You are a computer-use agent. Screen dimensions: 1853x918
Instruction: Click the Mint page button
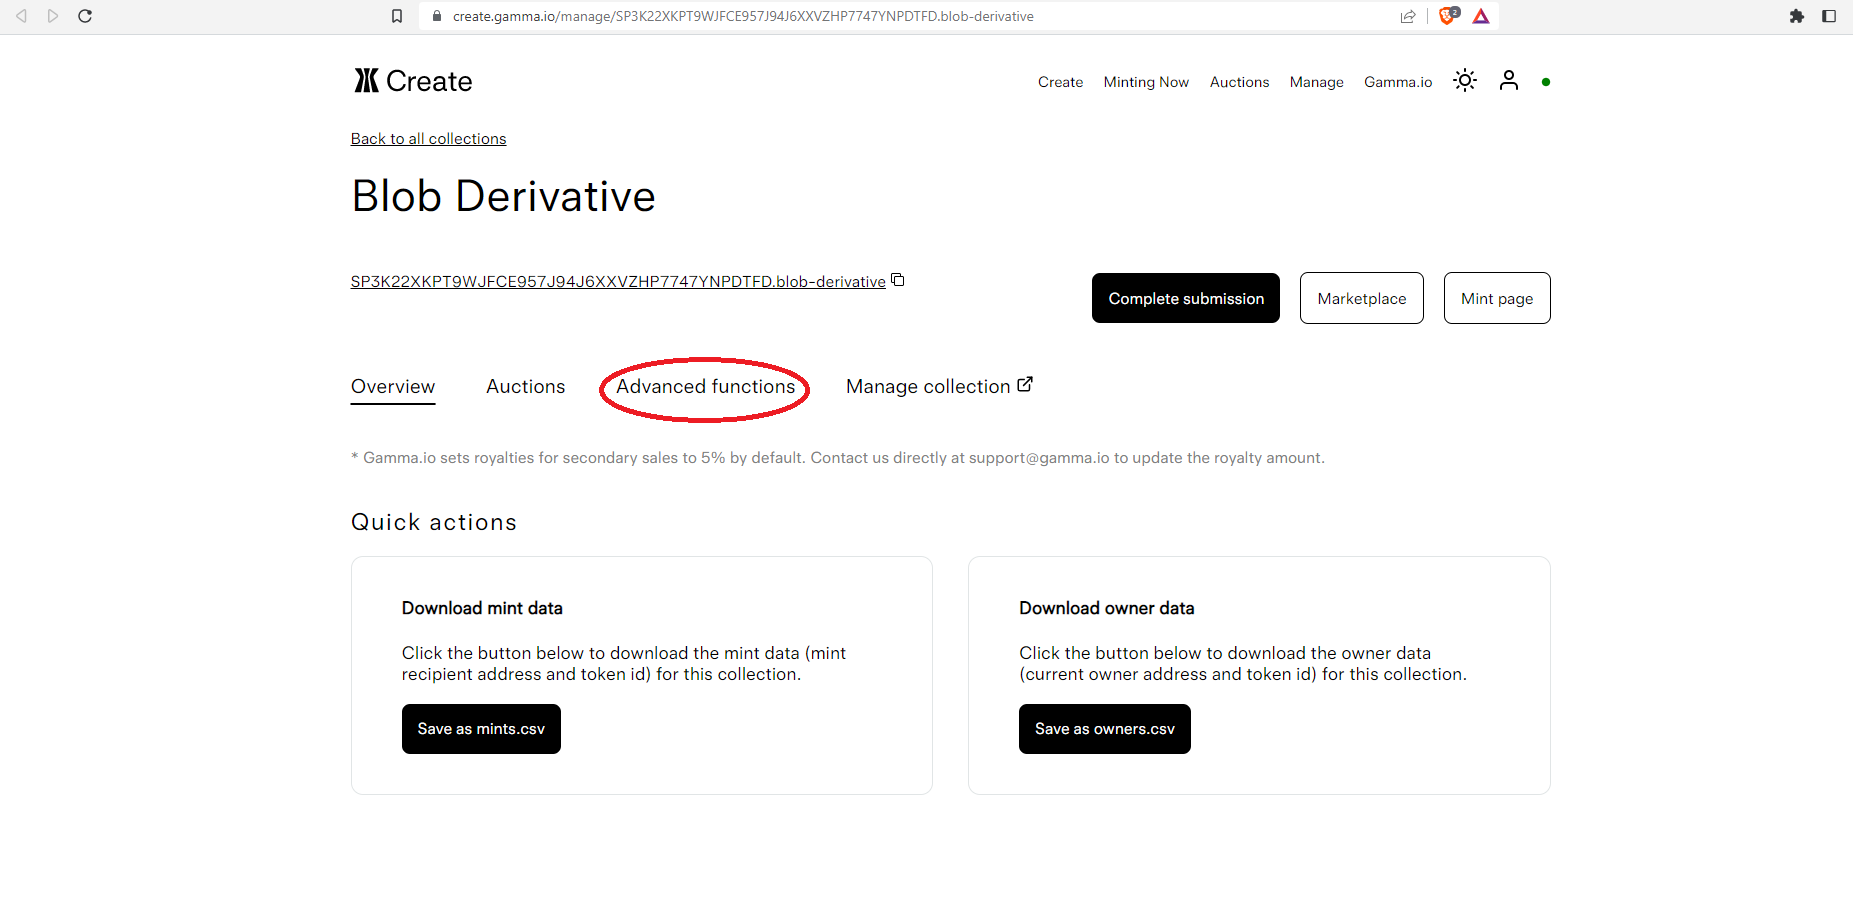(x=1497, y=298)
